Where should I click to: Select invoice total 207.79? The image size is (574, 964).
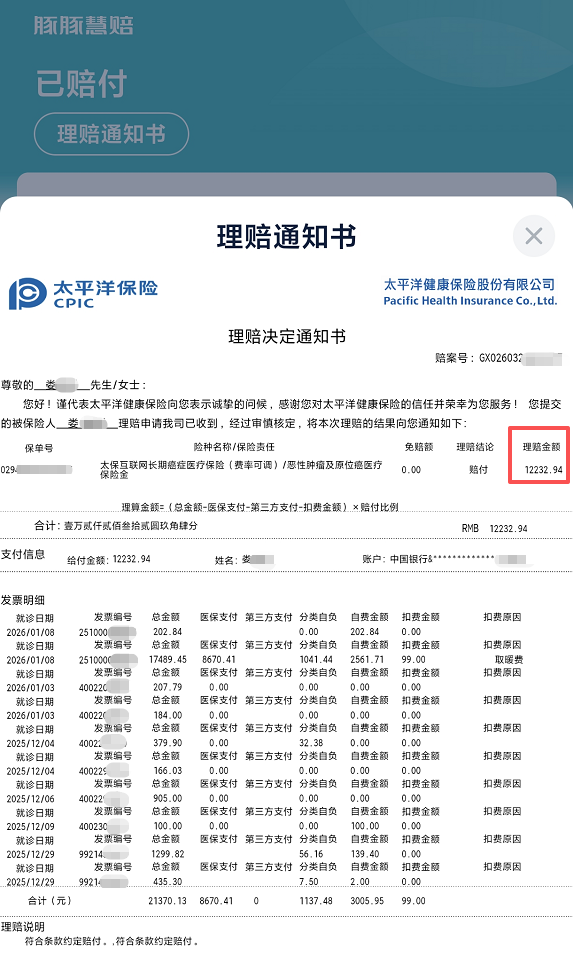167,687
